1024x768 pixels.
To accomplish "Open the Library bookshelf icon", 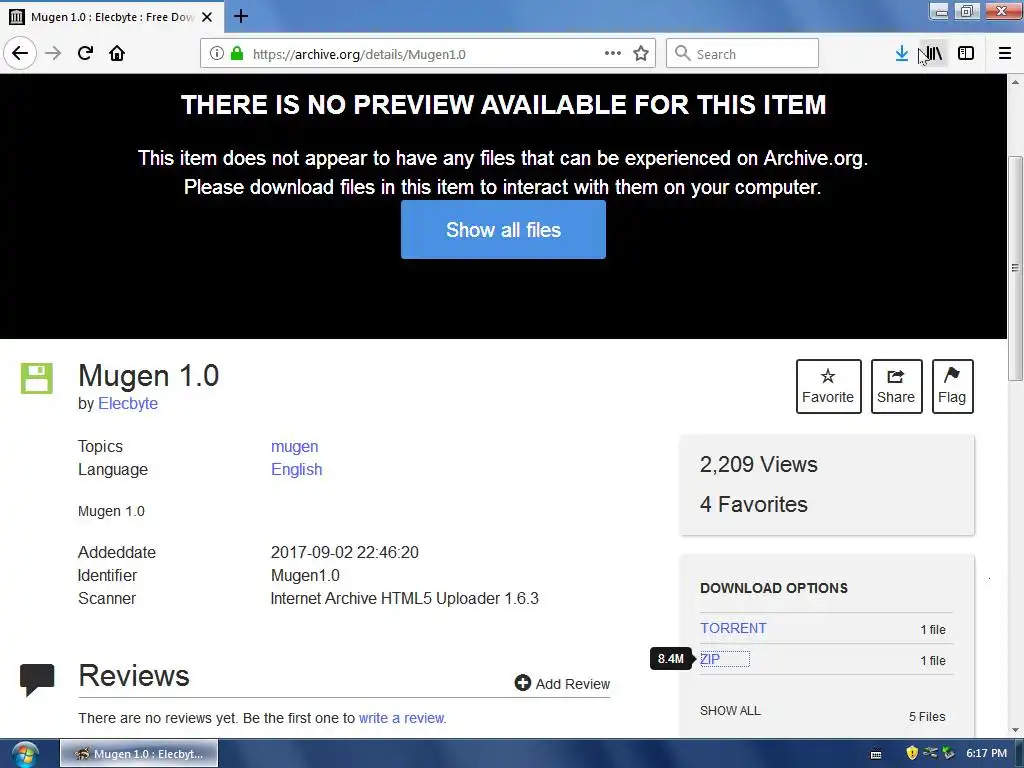I will (x=933, y=54).
